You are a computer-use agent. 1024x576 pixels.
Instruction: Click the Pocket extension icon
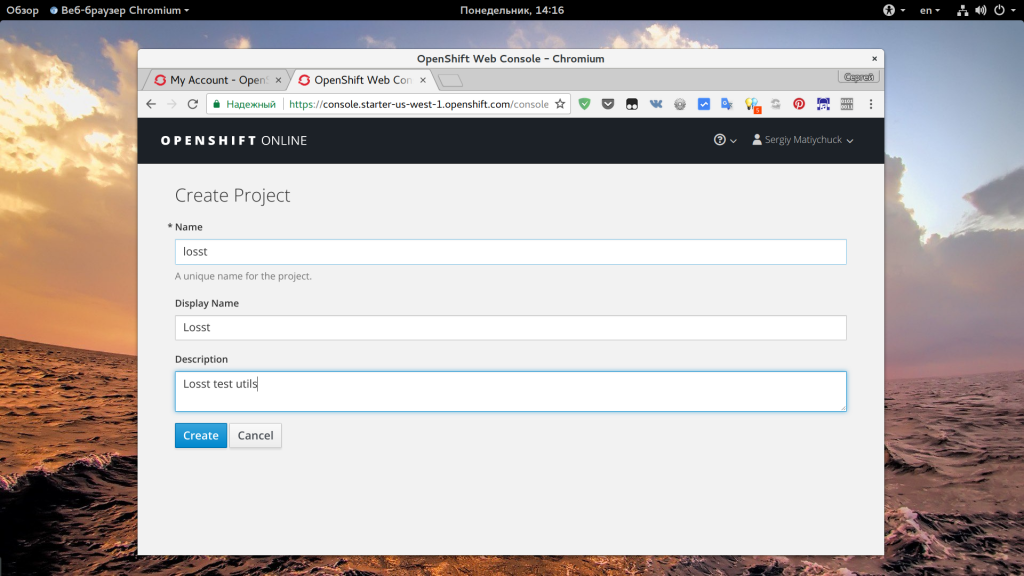pyautogui.click(x=608, y=104)
